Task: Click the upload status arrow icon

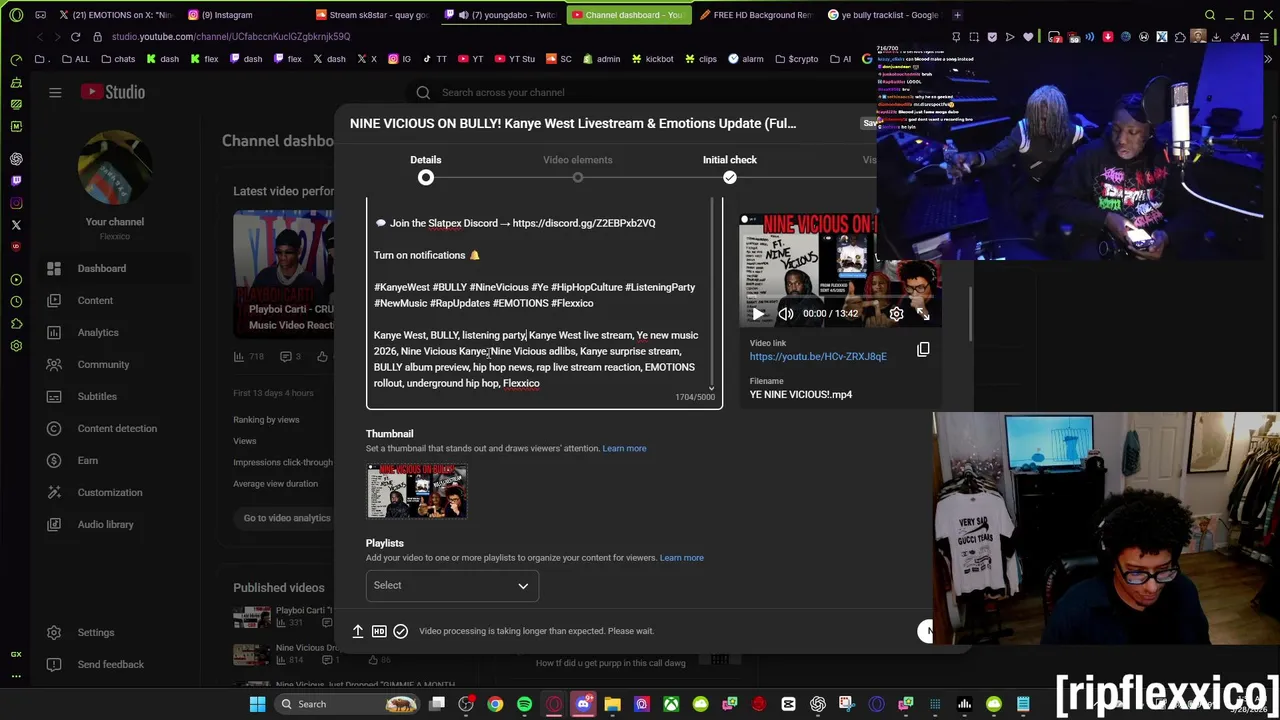Action: coord(358,631)
